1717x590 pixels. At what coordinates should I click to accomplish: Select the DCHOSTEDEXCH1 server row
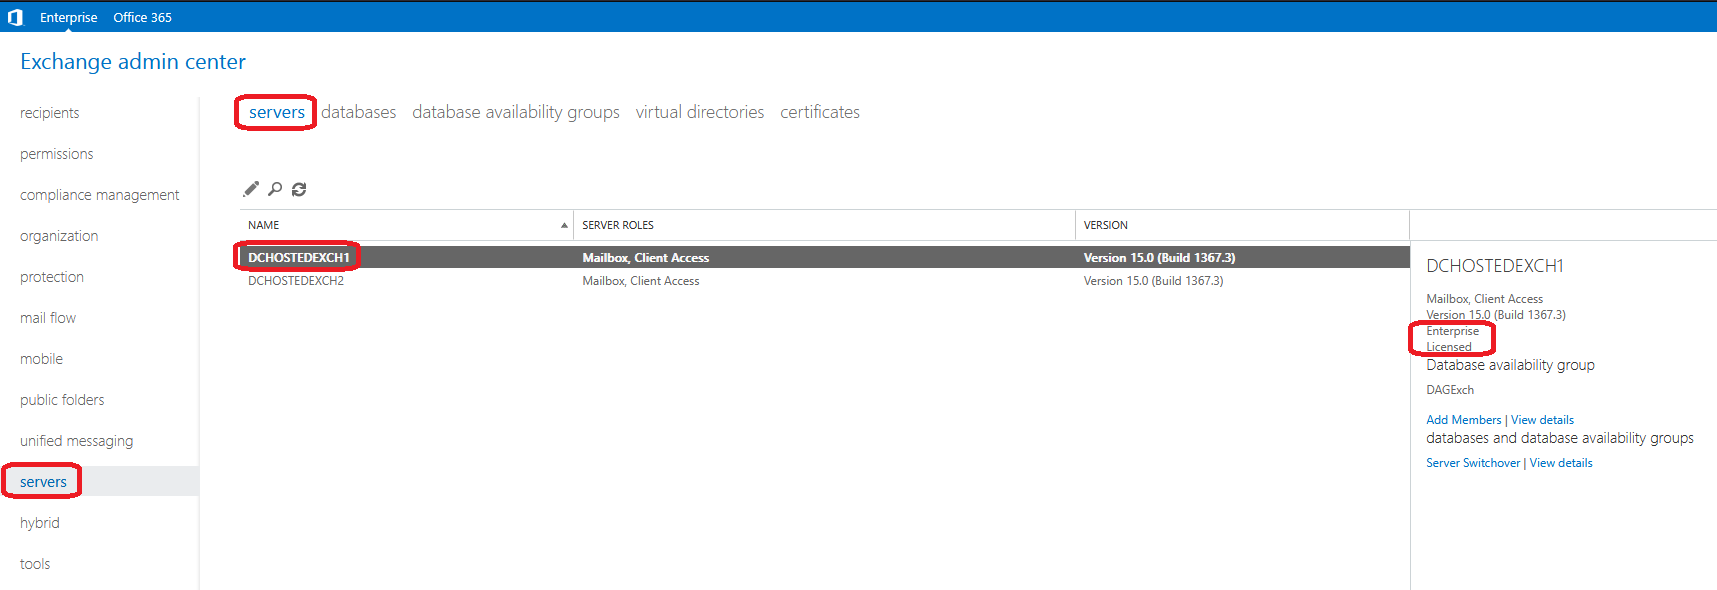[x=299, y=258]
